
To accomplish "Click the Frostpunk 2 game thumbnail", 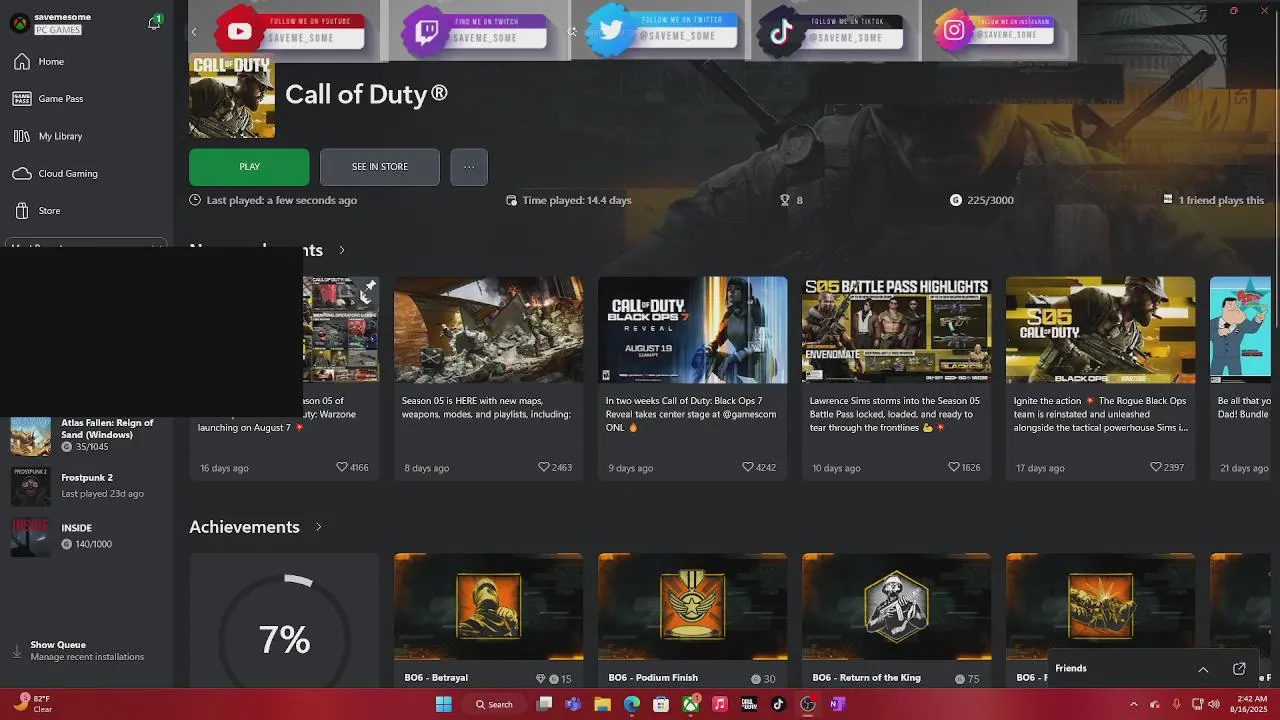I will (30, 486).
